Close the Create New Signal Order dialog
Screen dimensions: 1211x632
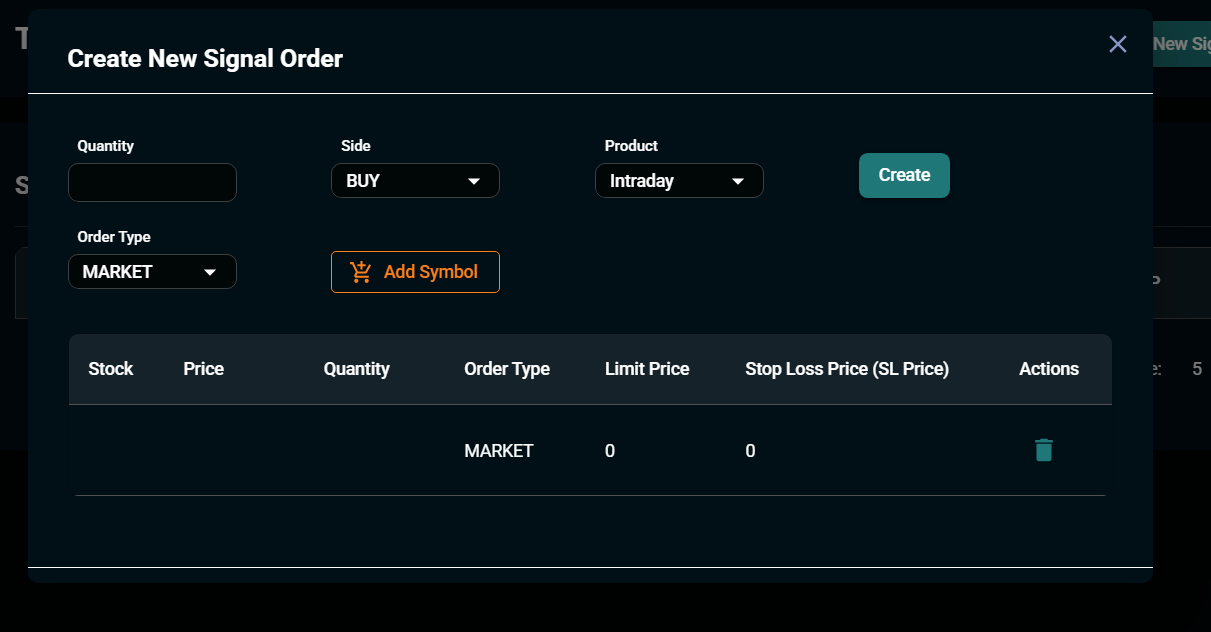tap(1117, 44)
